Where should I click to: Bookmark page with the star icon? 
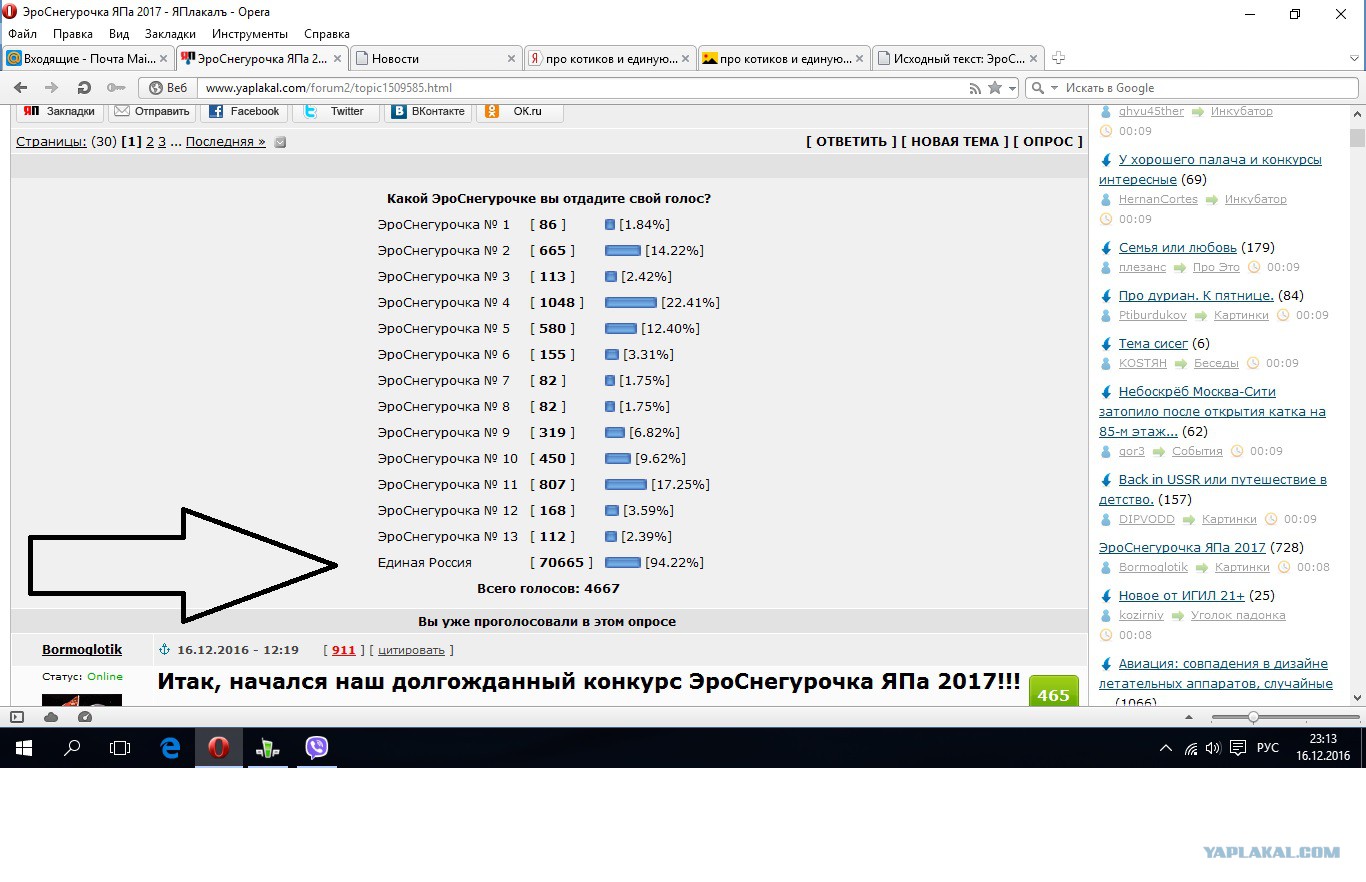(995, 88)
